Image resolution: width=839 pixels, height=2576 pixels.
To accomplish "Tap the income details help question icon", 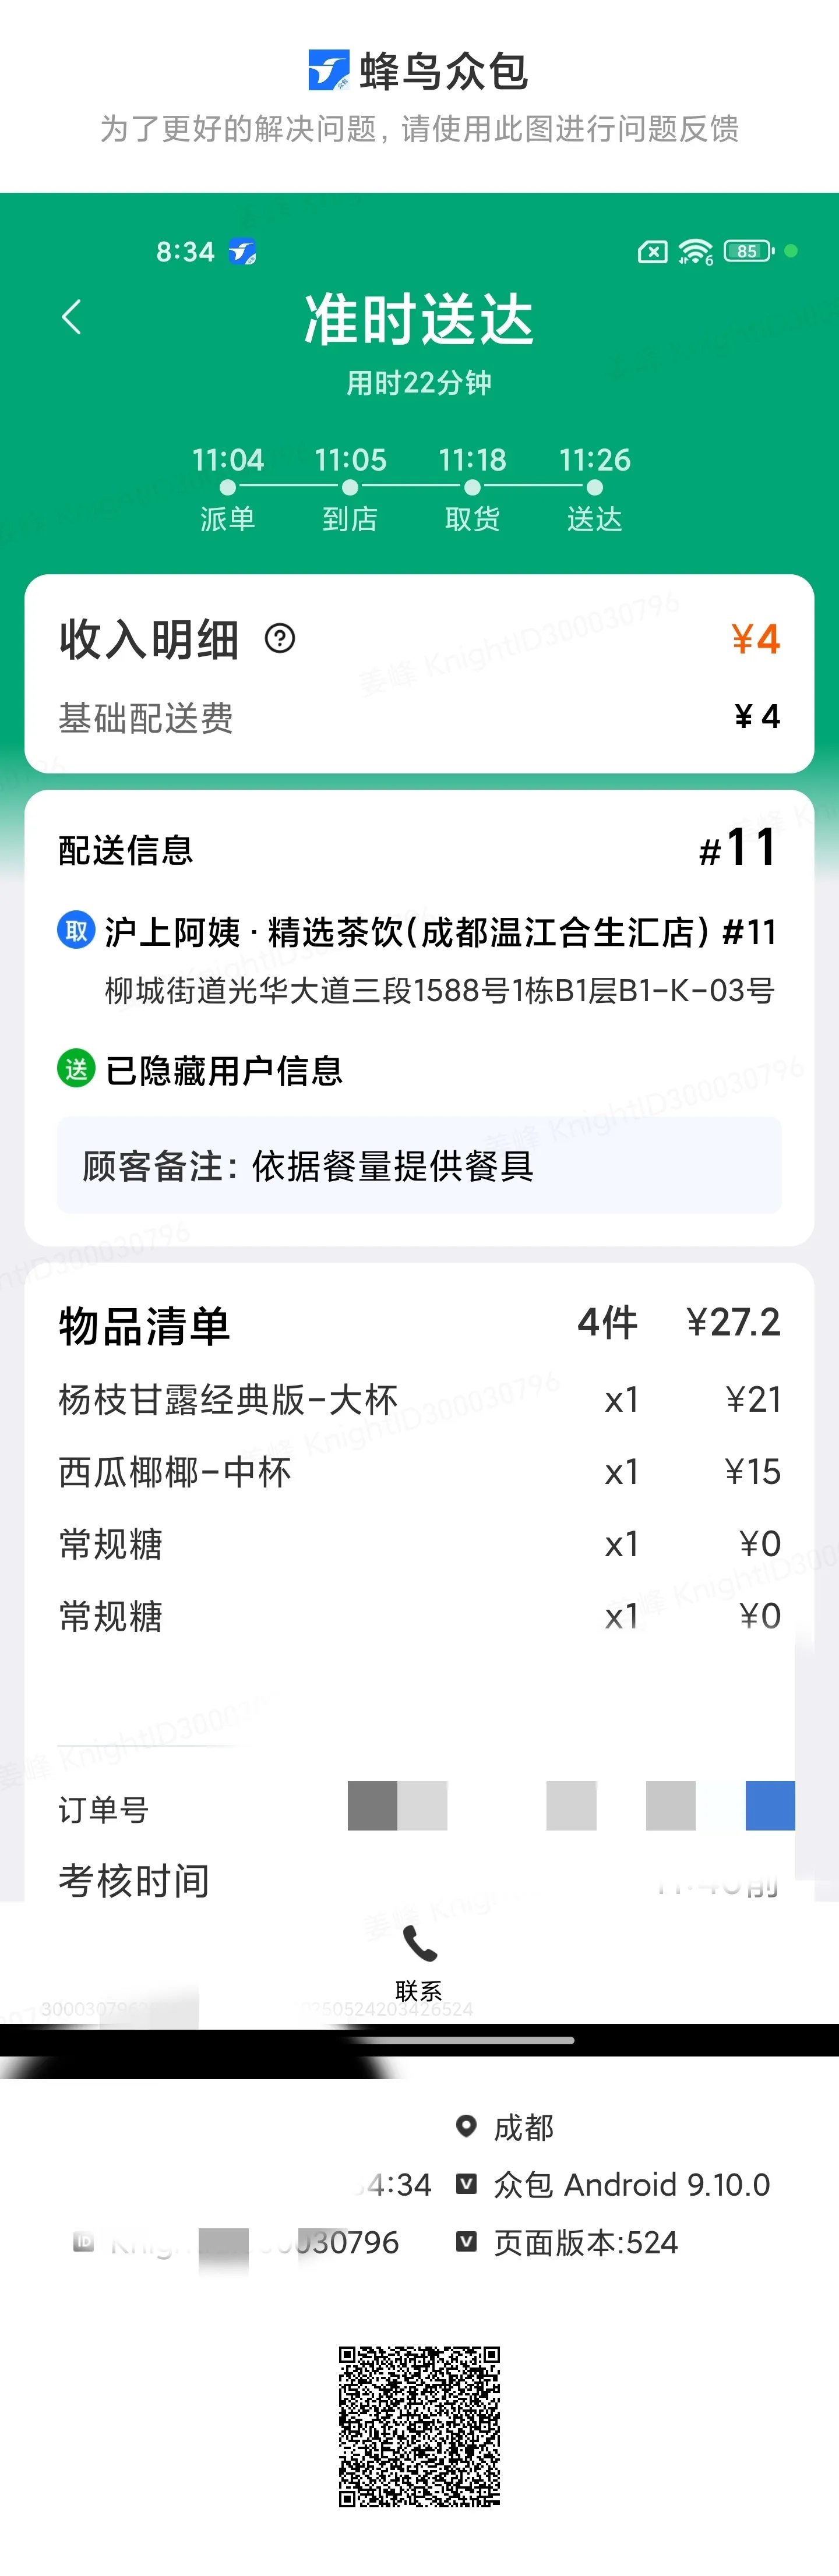I will click(280, 638).
